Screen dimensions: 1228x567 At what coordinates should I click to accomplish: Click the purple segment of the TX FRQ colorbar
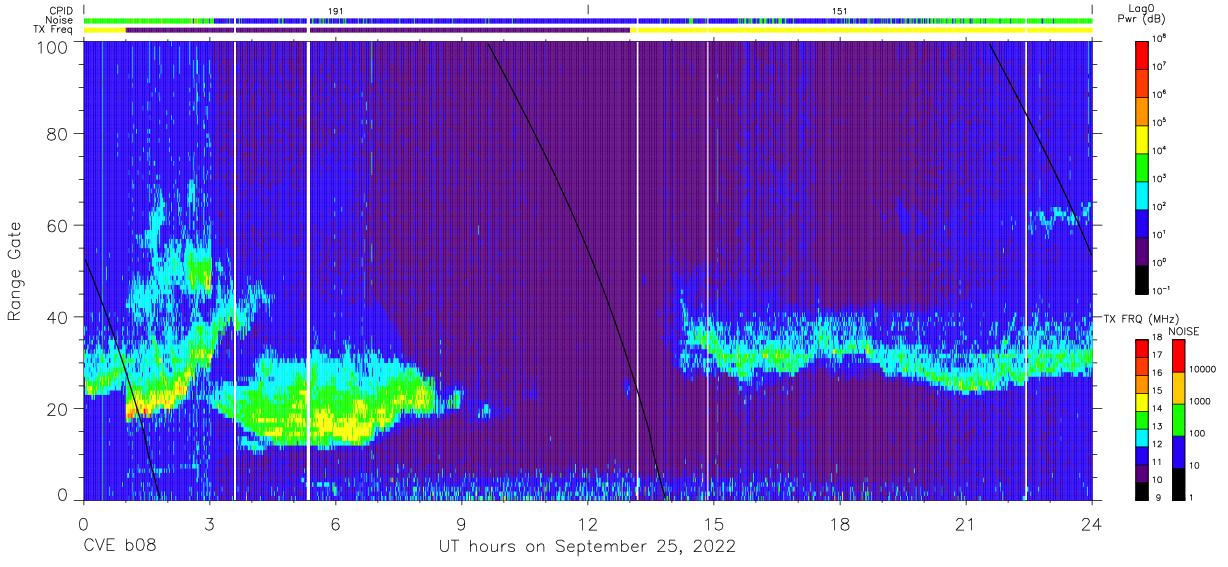coord(1142,472)
